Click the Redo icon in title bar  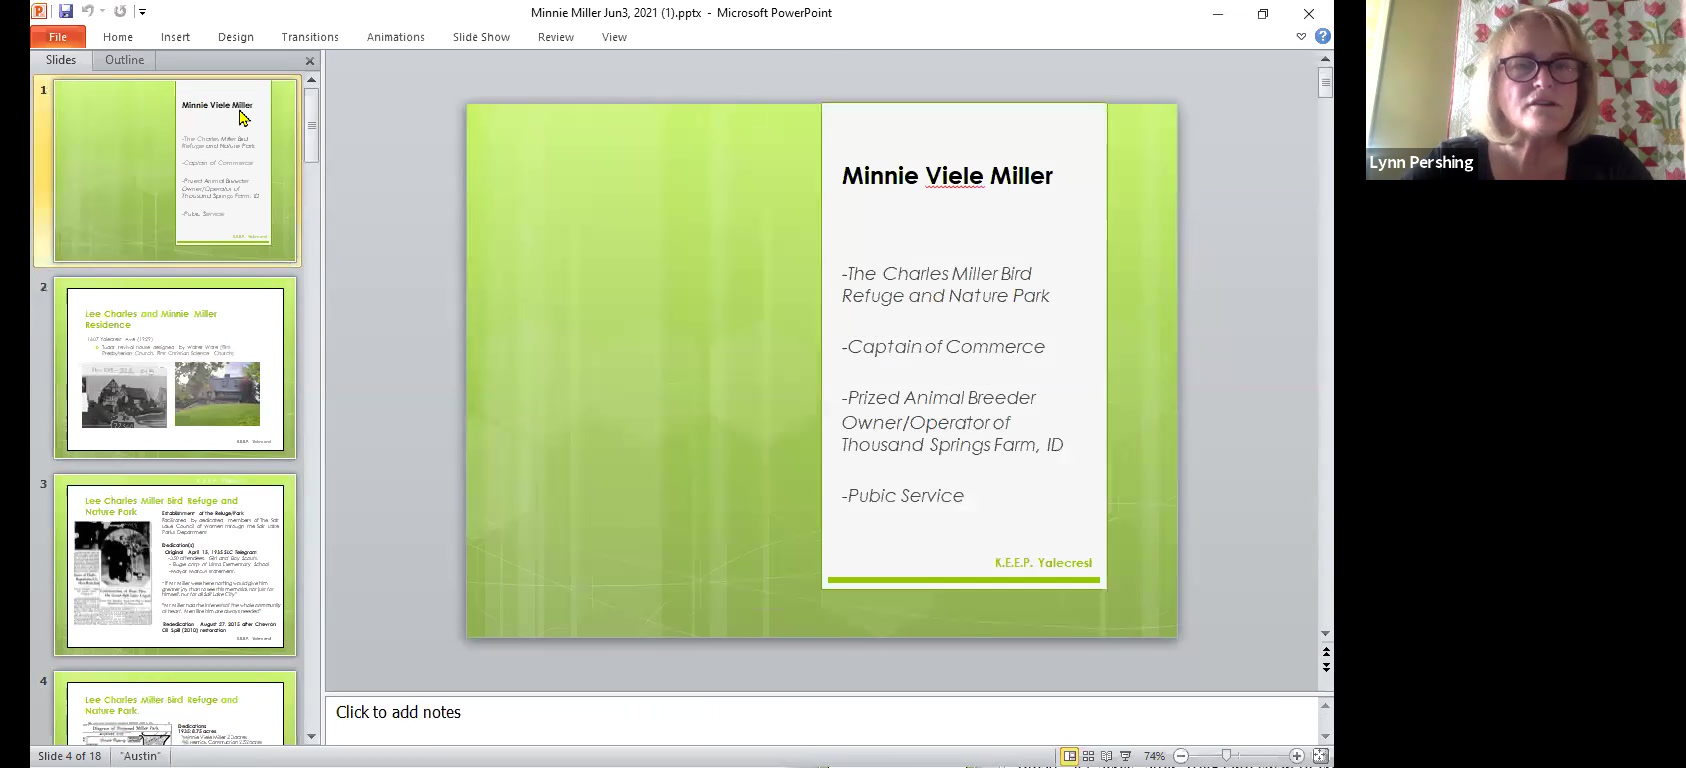point(120,12)
